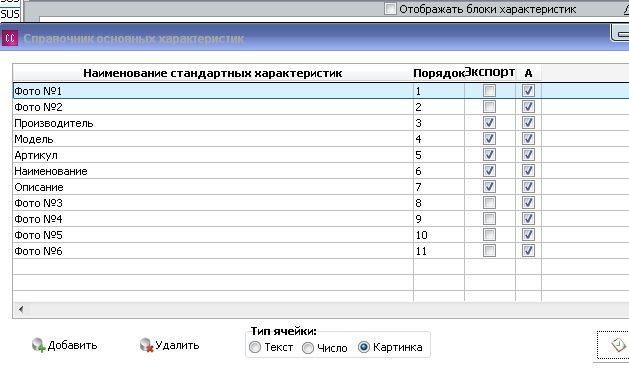This screenshot has height=369, width=629.
Task: Click the SUS cell in background window
Action: [10, 14]
